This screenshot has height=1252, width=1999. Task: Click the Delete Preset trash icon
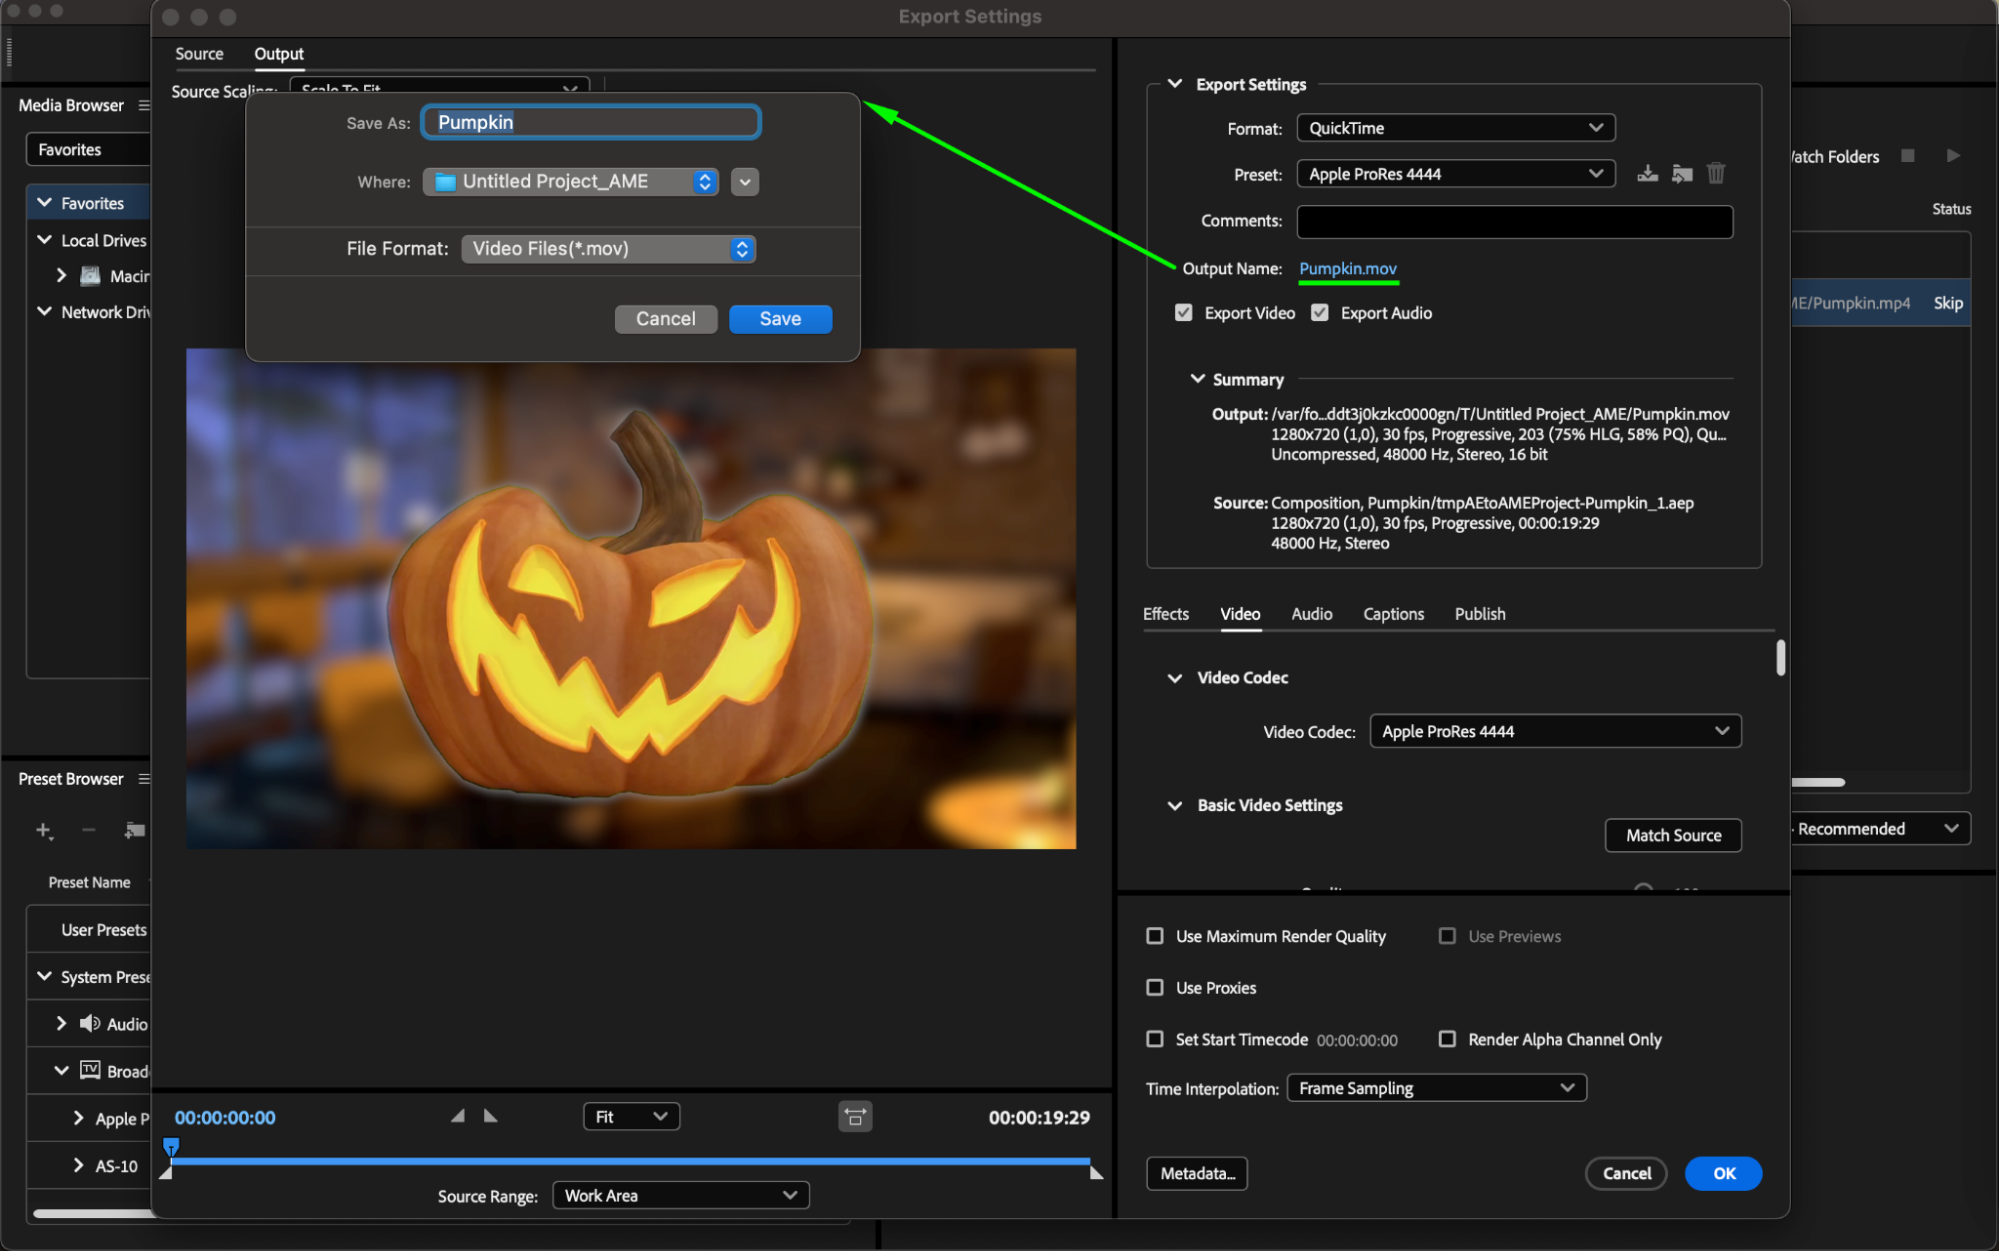(x=1716, y=174)
